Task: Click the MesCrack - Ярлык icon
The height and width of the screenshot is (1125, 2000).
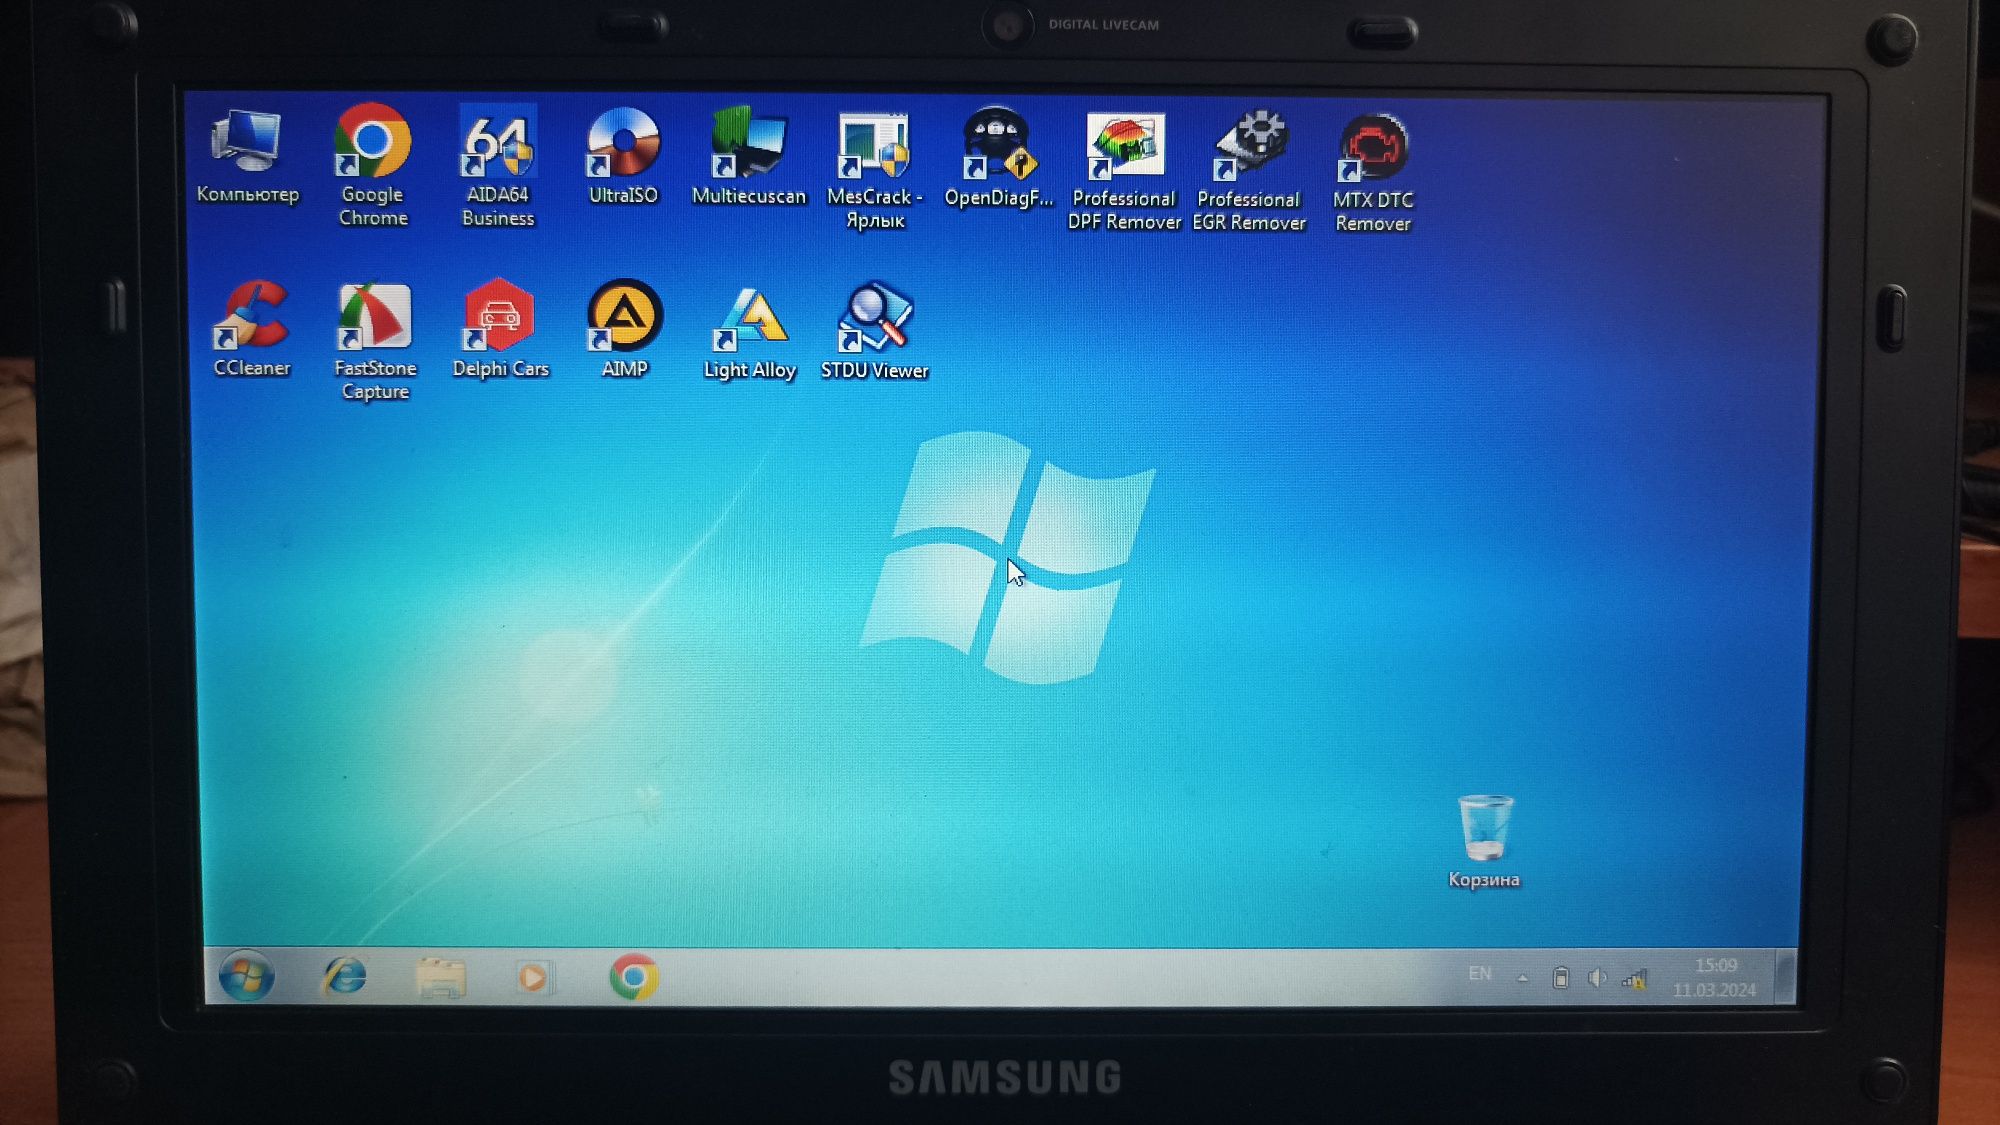Action: (x=875, y=170)
